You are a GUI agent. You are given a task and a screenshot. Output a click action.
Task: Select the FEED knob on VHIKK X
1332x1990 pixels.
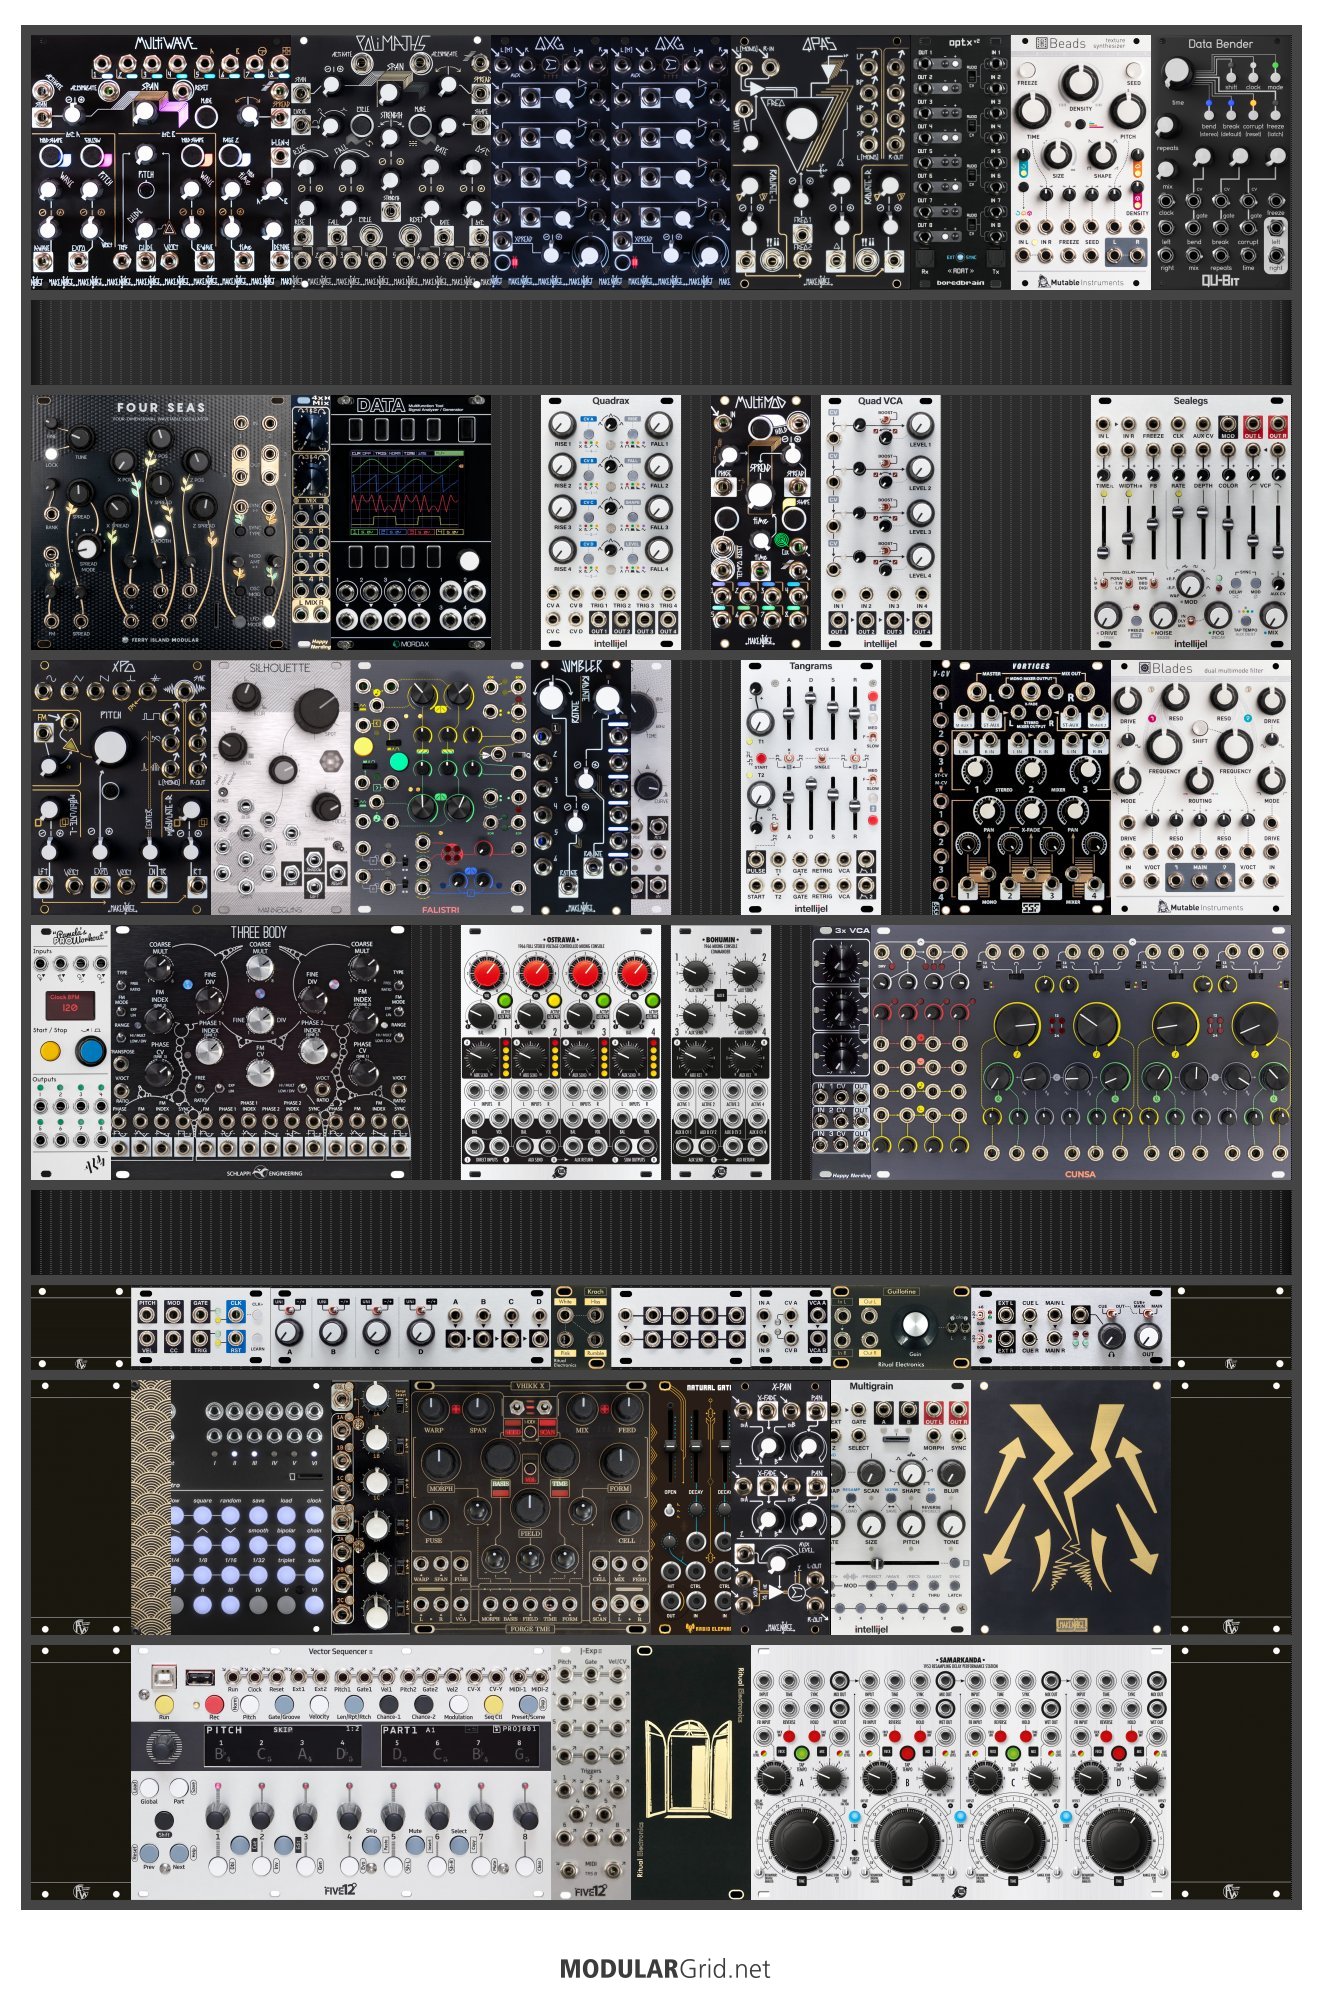click(x=626, y=1408)
